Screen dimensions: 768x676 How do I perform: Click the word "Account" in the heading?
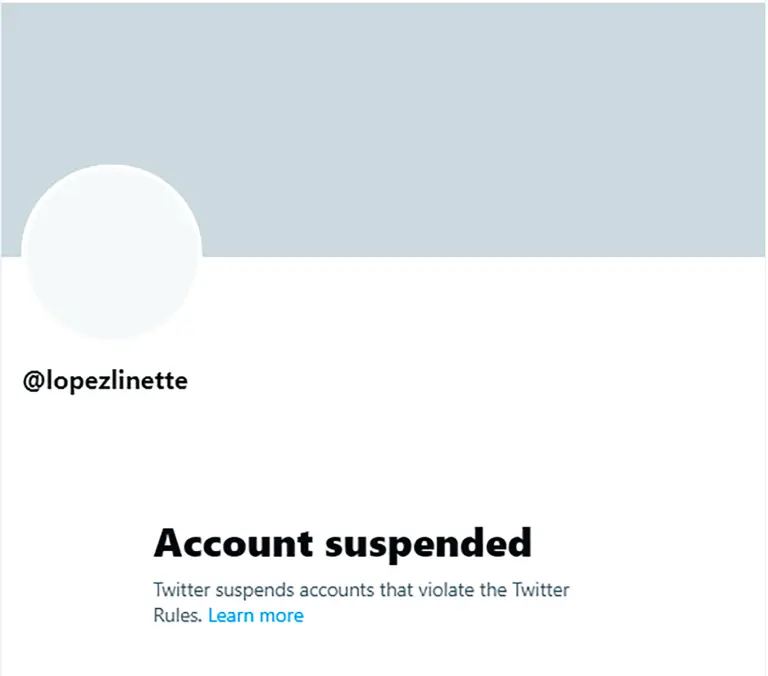coord(232,543)
